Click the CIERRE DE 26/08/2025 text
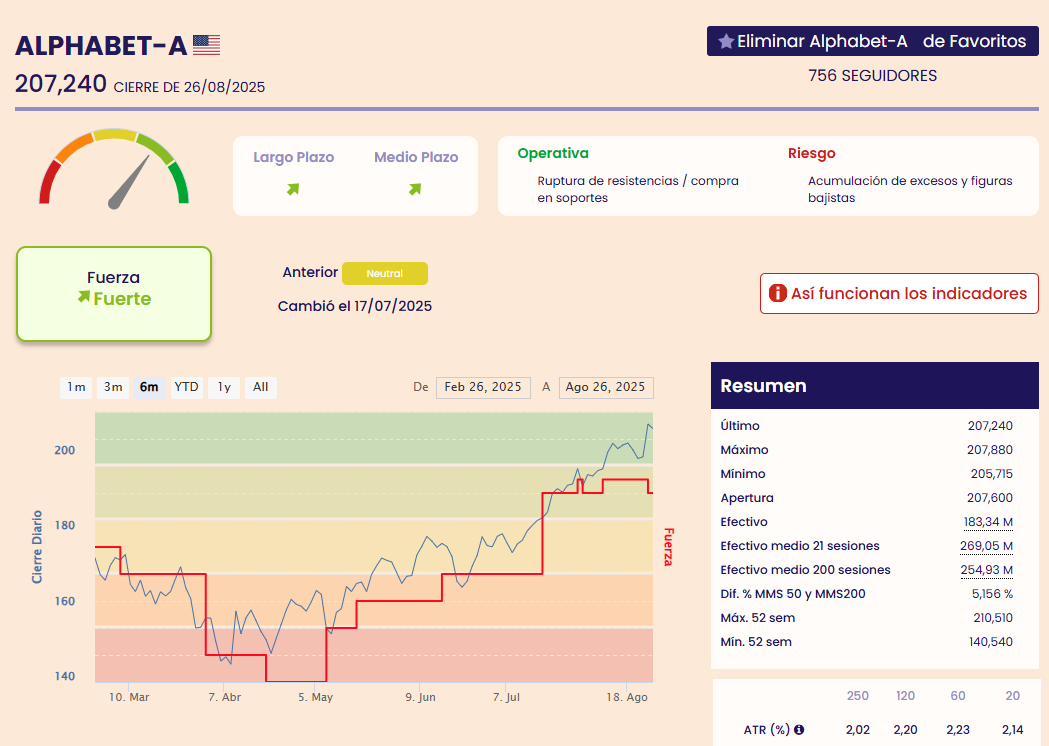1049x746 pixels. (x=189, y=87)
